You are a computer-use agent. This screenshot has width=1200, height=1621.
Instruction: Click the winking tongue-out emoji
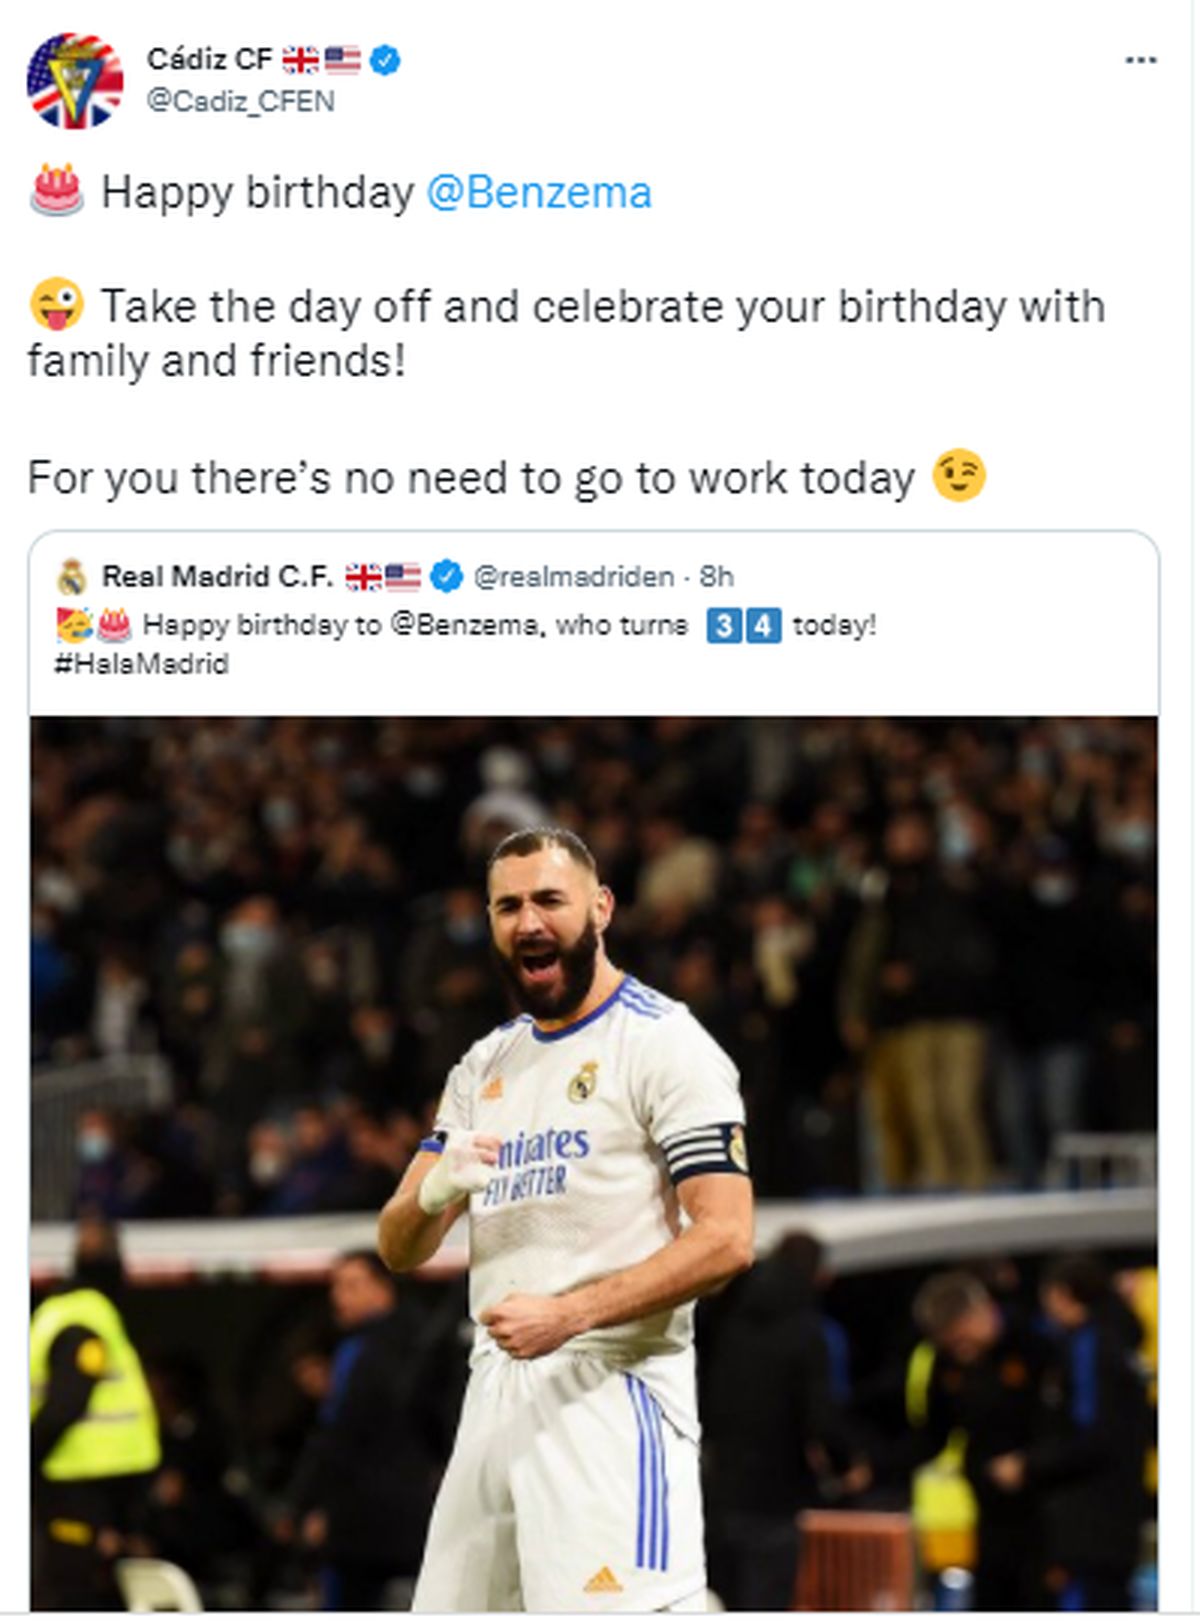coord(57,304)
